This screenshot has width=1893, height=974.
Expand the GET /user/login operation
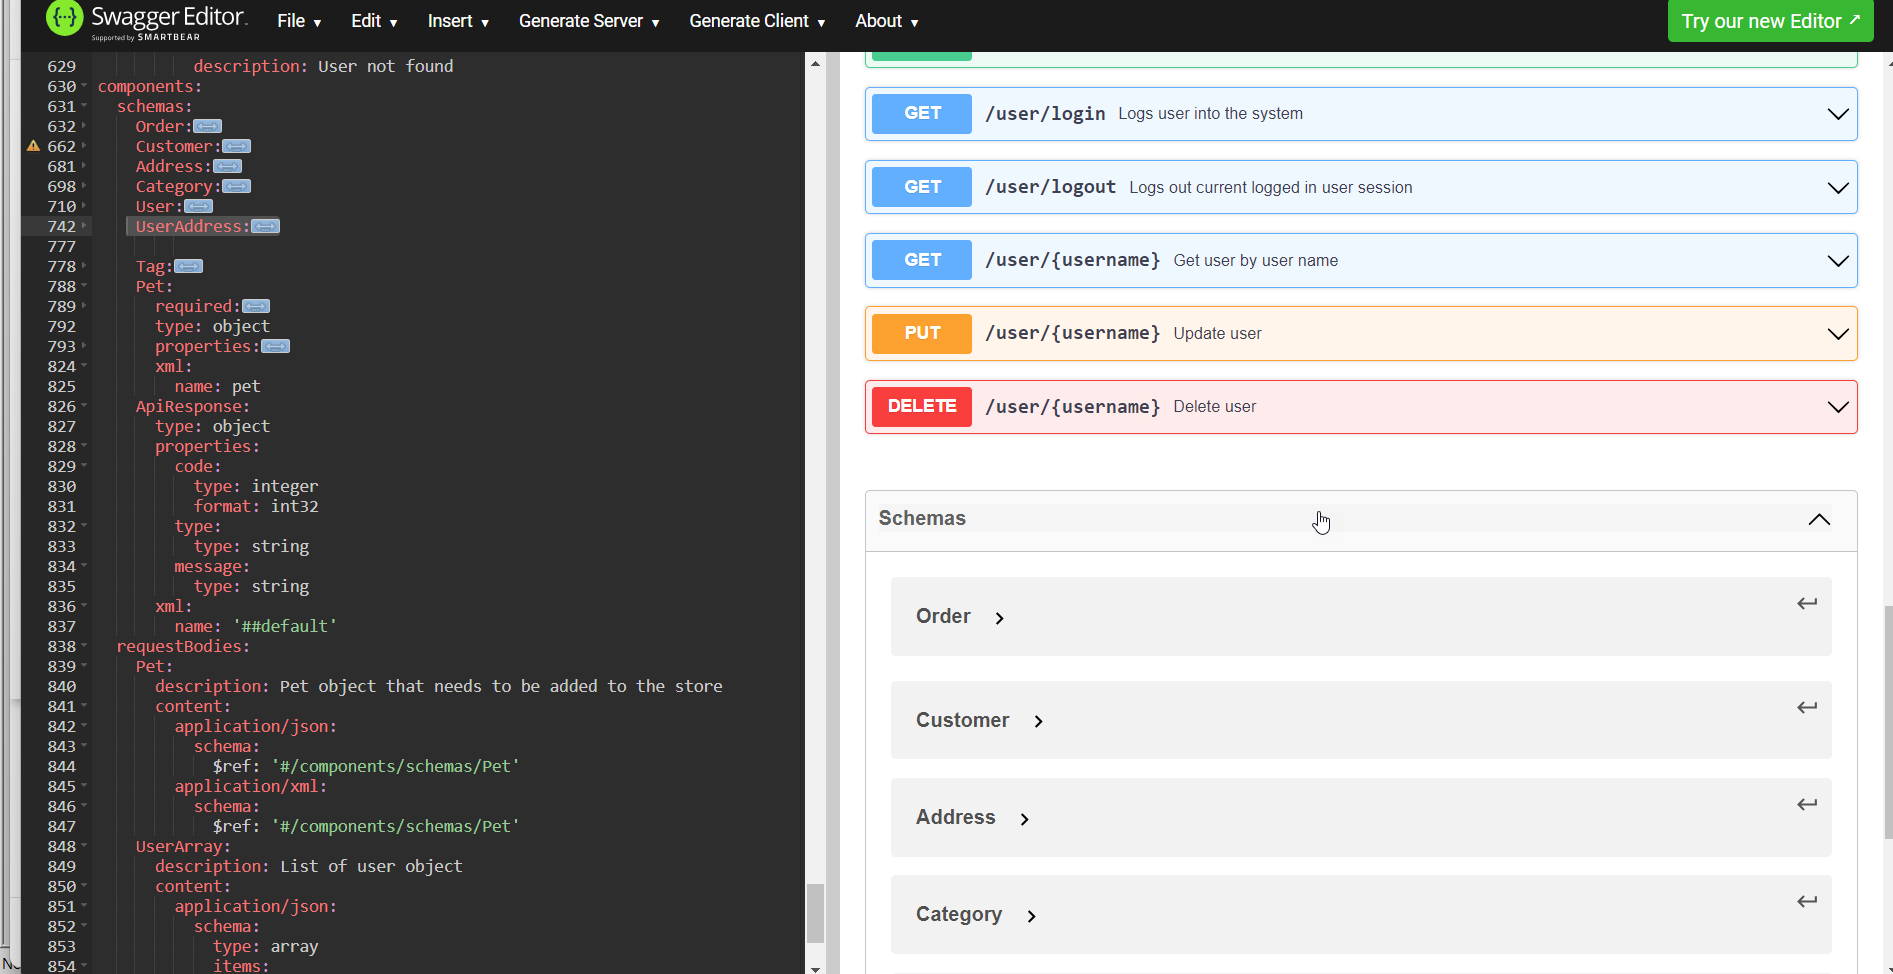tap(1838, 113)
